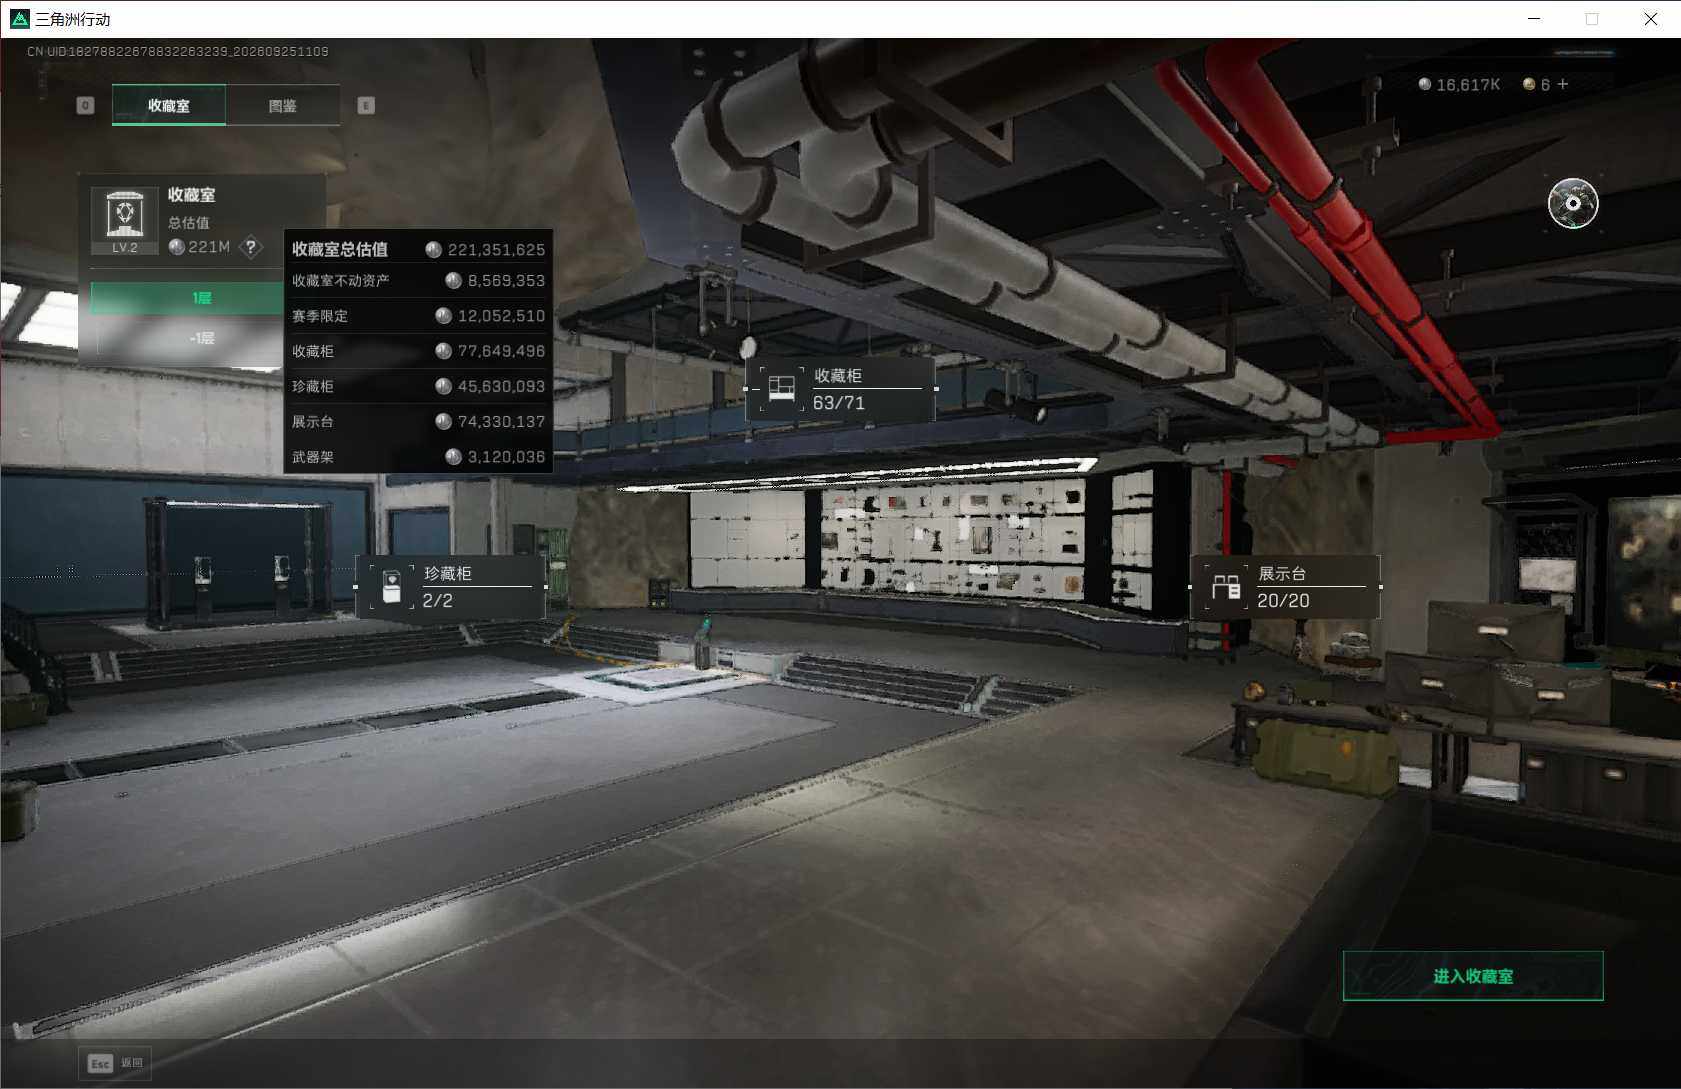Click the E key hint icon
Screen dimensions: 1681x1089
(x=366, y=105)
